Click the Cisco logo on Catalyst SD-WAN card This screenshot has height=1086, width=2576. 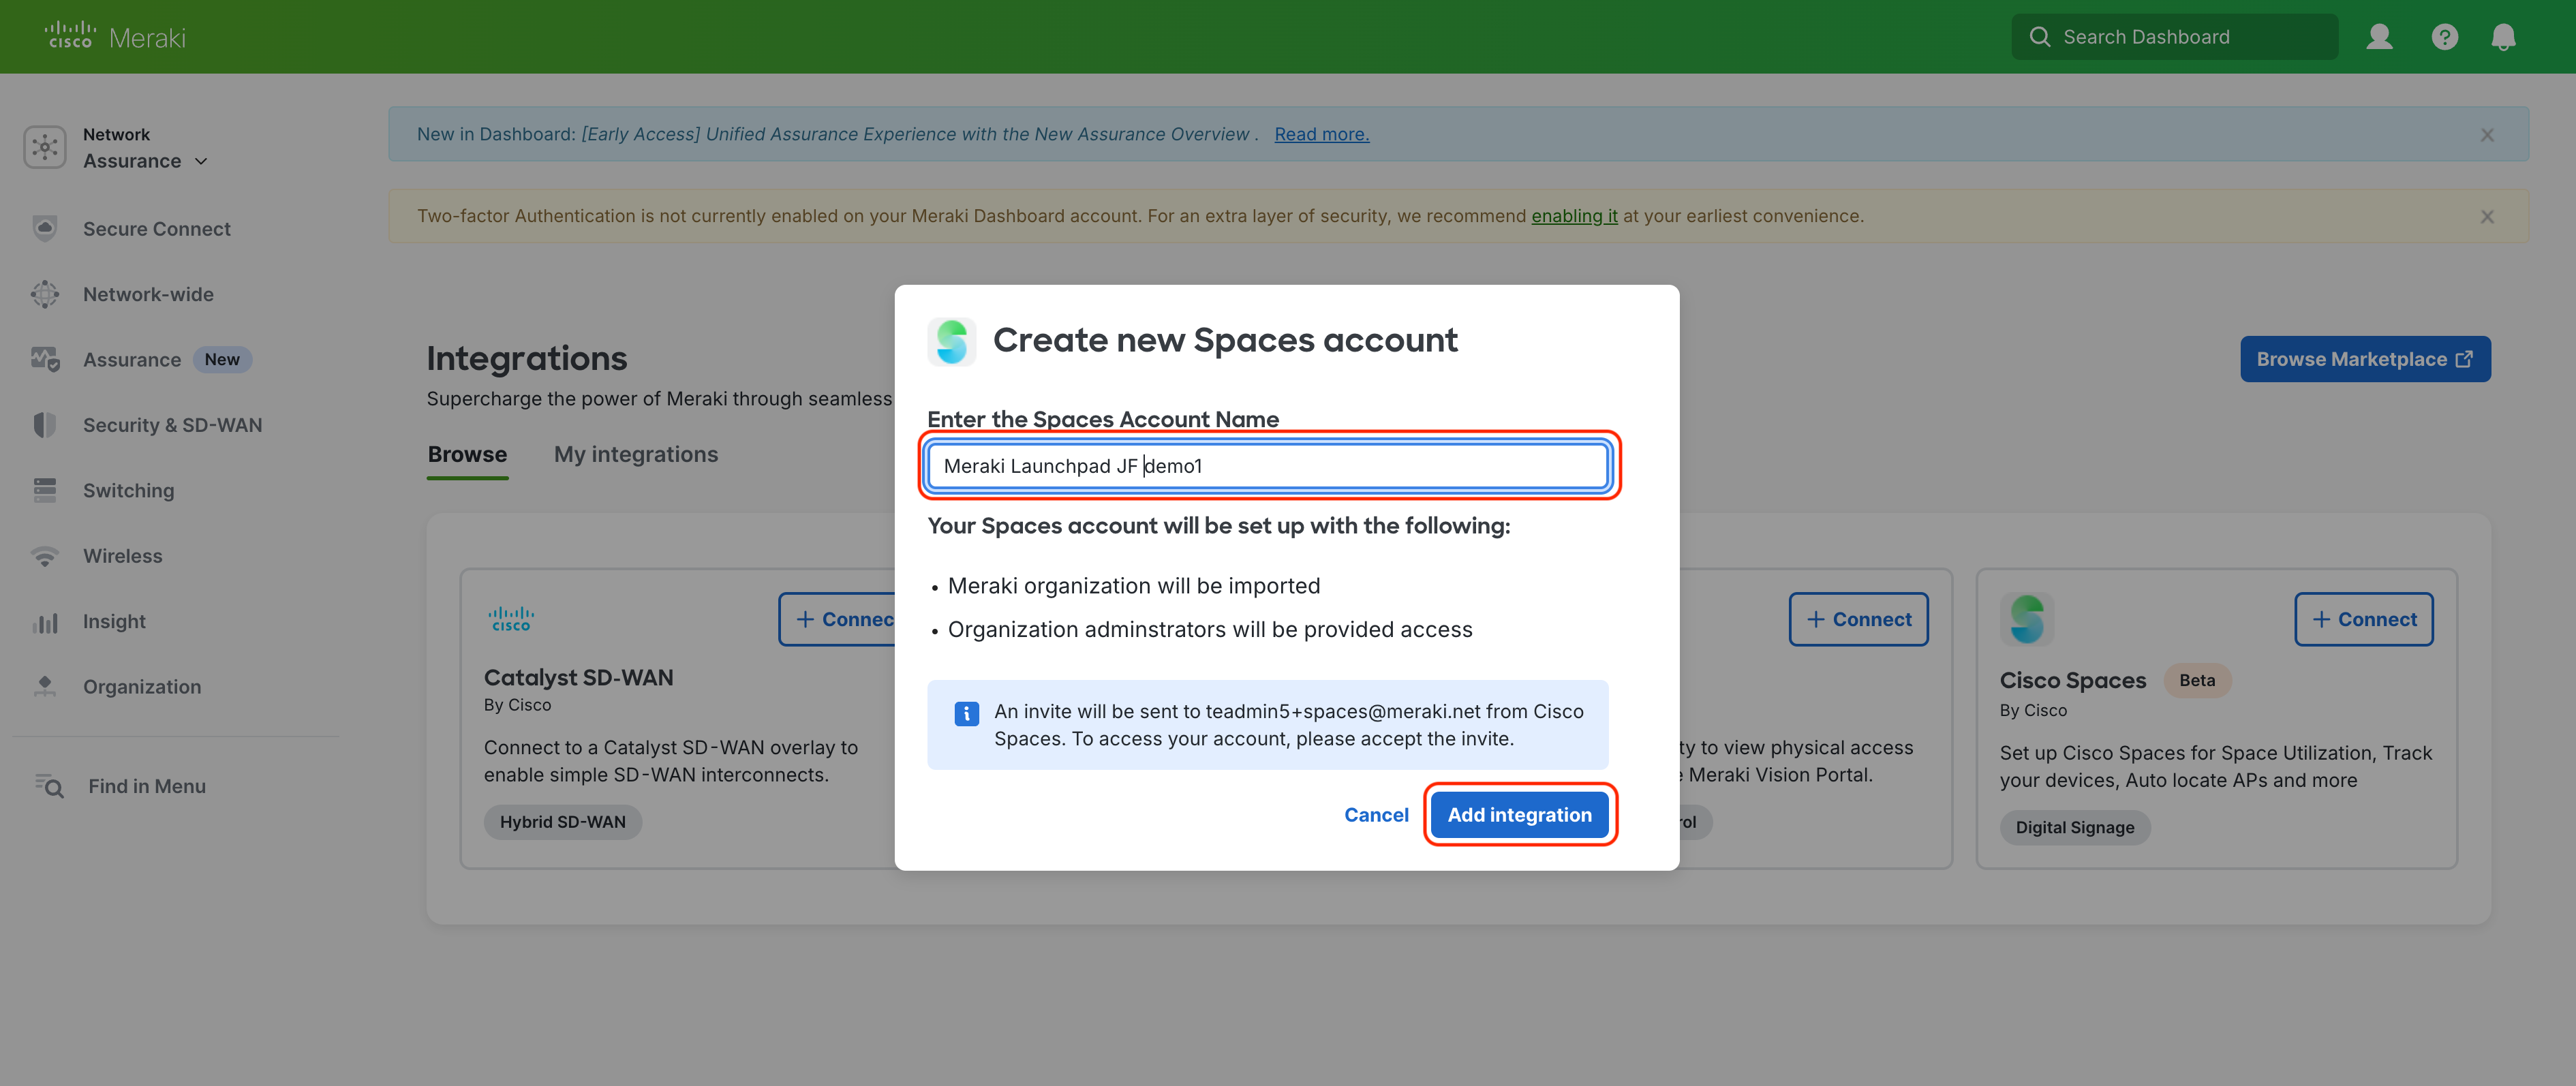coord(511,619)
